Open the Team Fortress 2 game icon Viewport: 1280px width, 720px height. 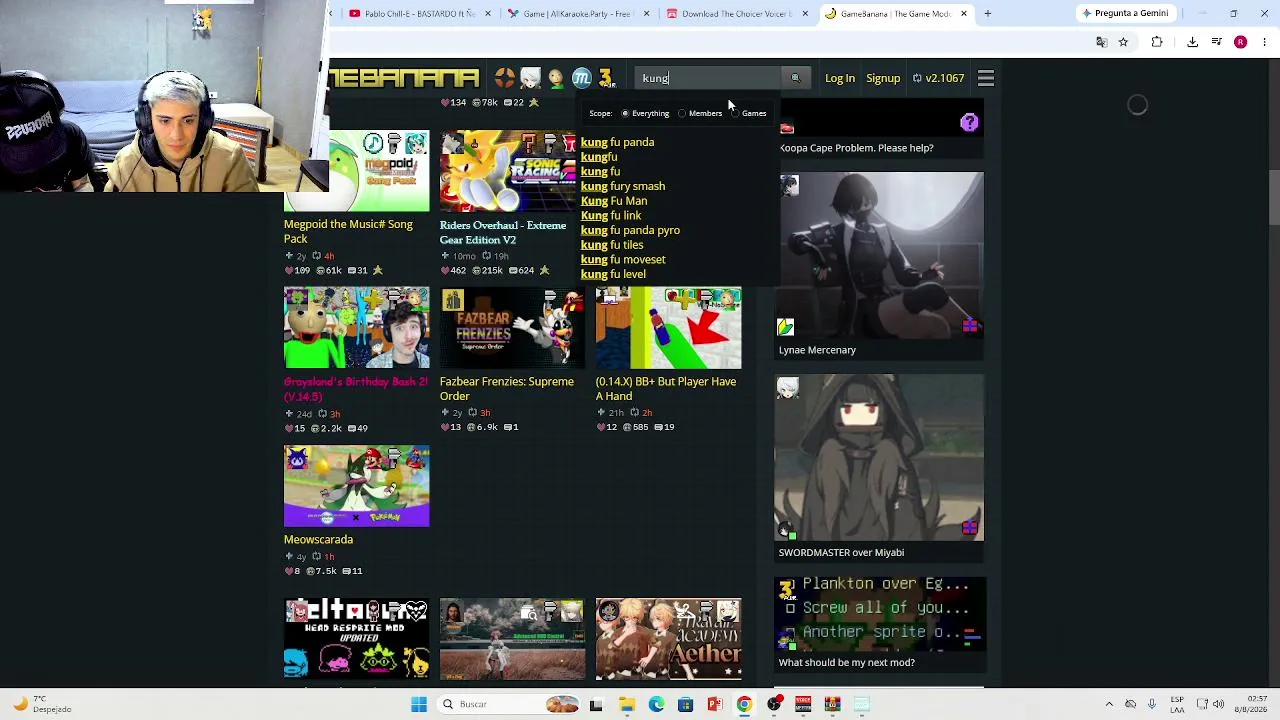click(505, 78)
